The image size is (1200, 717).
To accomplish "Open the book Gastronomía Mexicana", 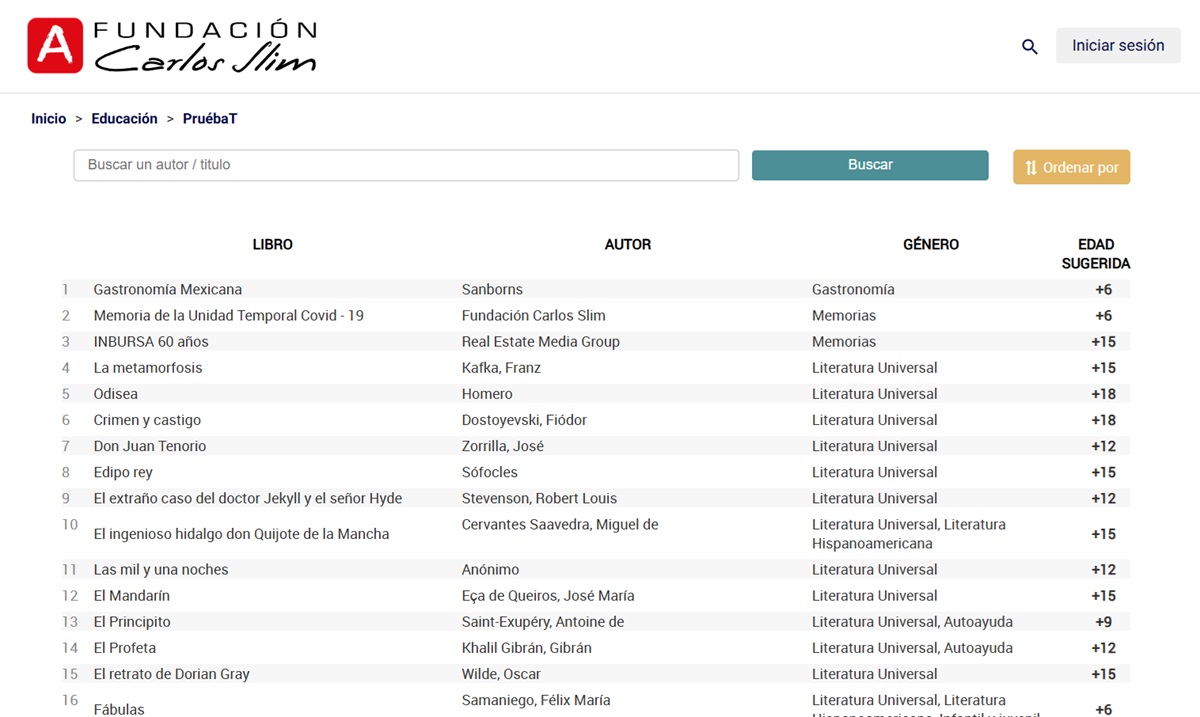I will click(167, 290).
